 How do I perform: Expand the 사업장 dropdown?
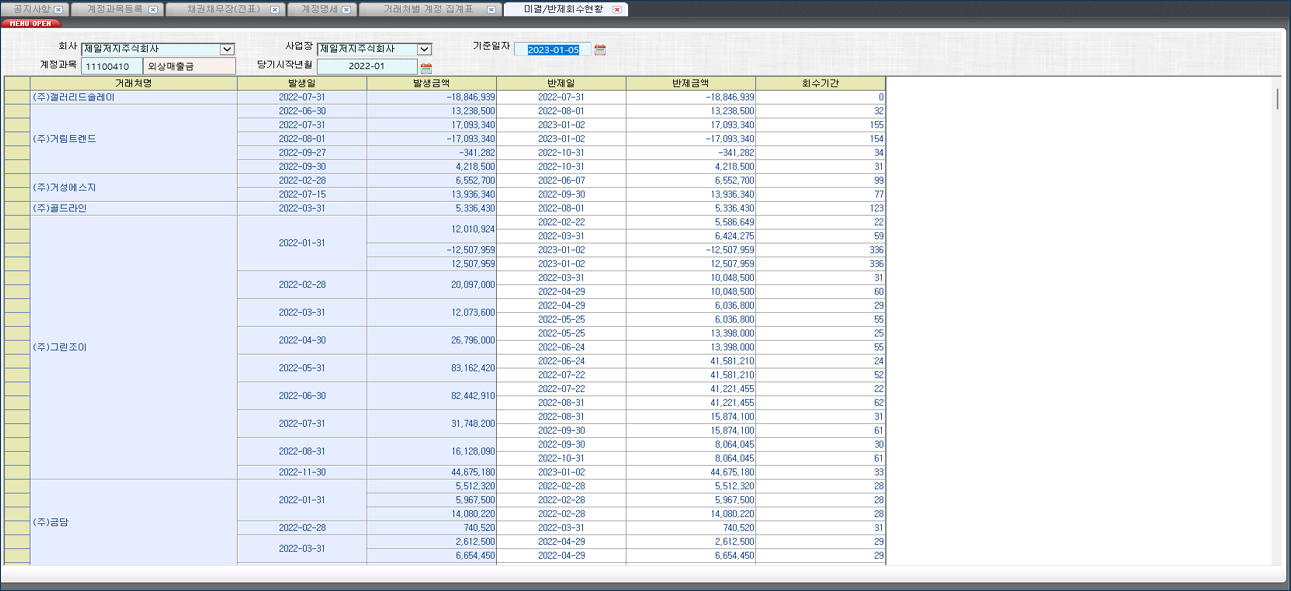pyautogui.click(x=424, y=49)
